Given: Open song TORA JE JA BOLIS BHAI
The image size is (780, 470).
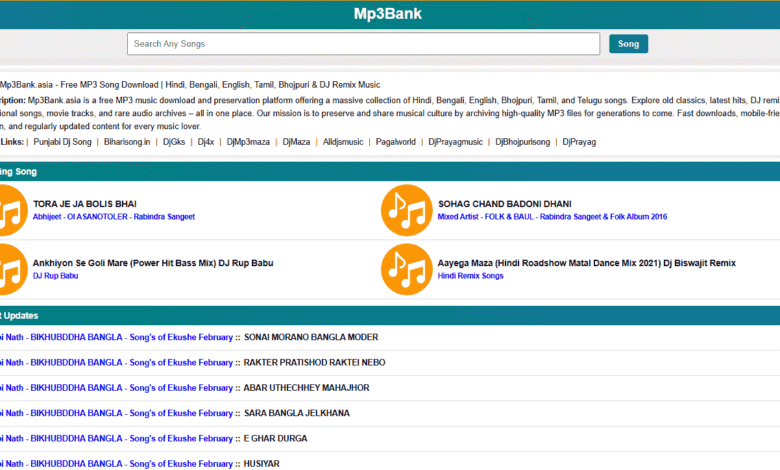Looking at the screenshot, I should click(85, 204).
